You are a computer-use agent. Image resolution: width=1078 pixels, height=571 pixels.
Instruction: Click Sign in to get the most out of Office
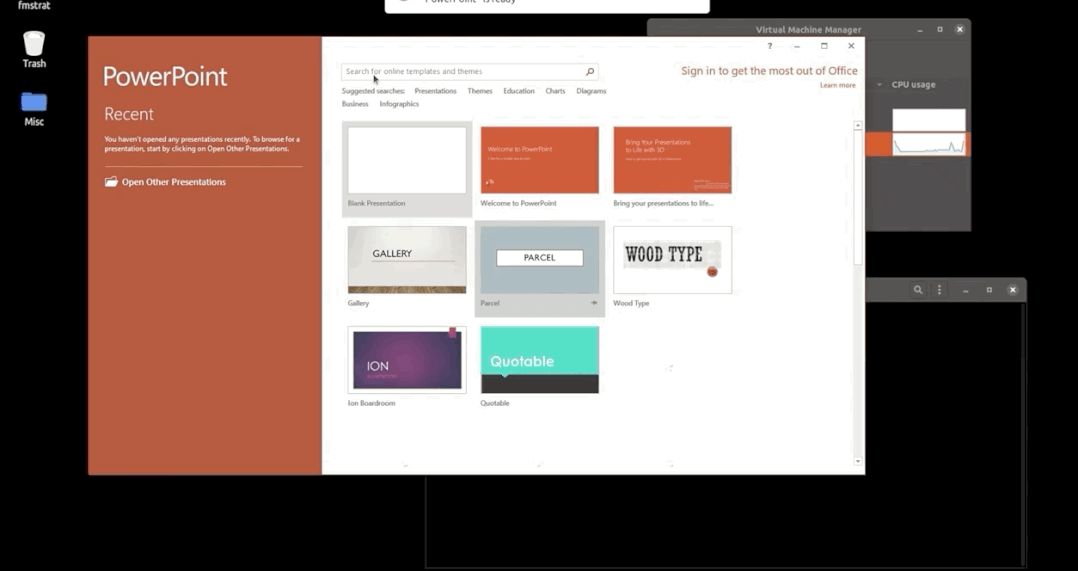769,71
